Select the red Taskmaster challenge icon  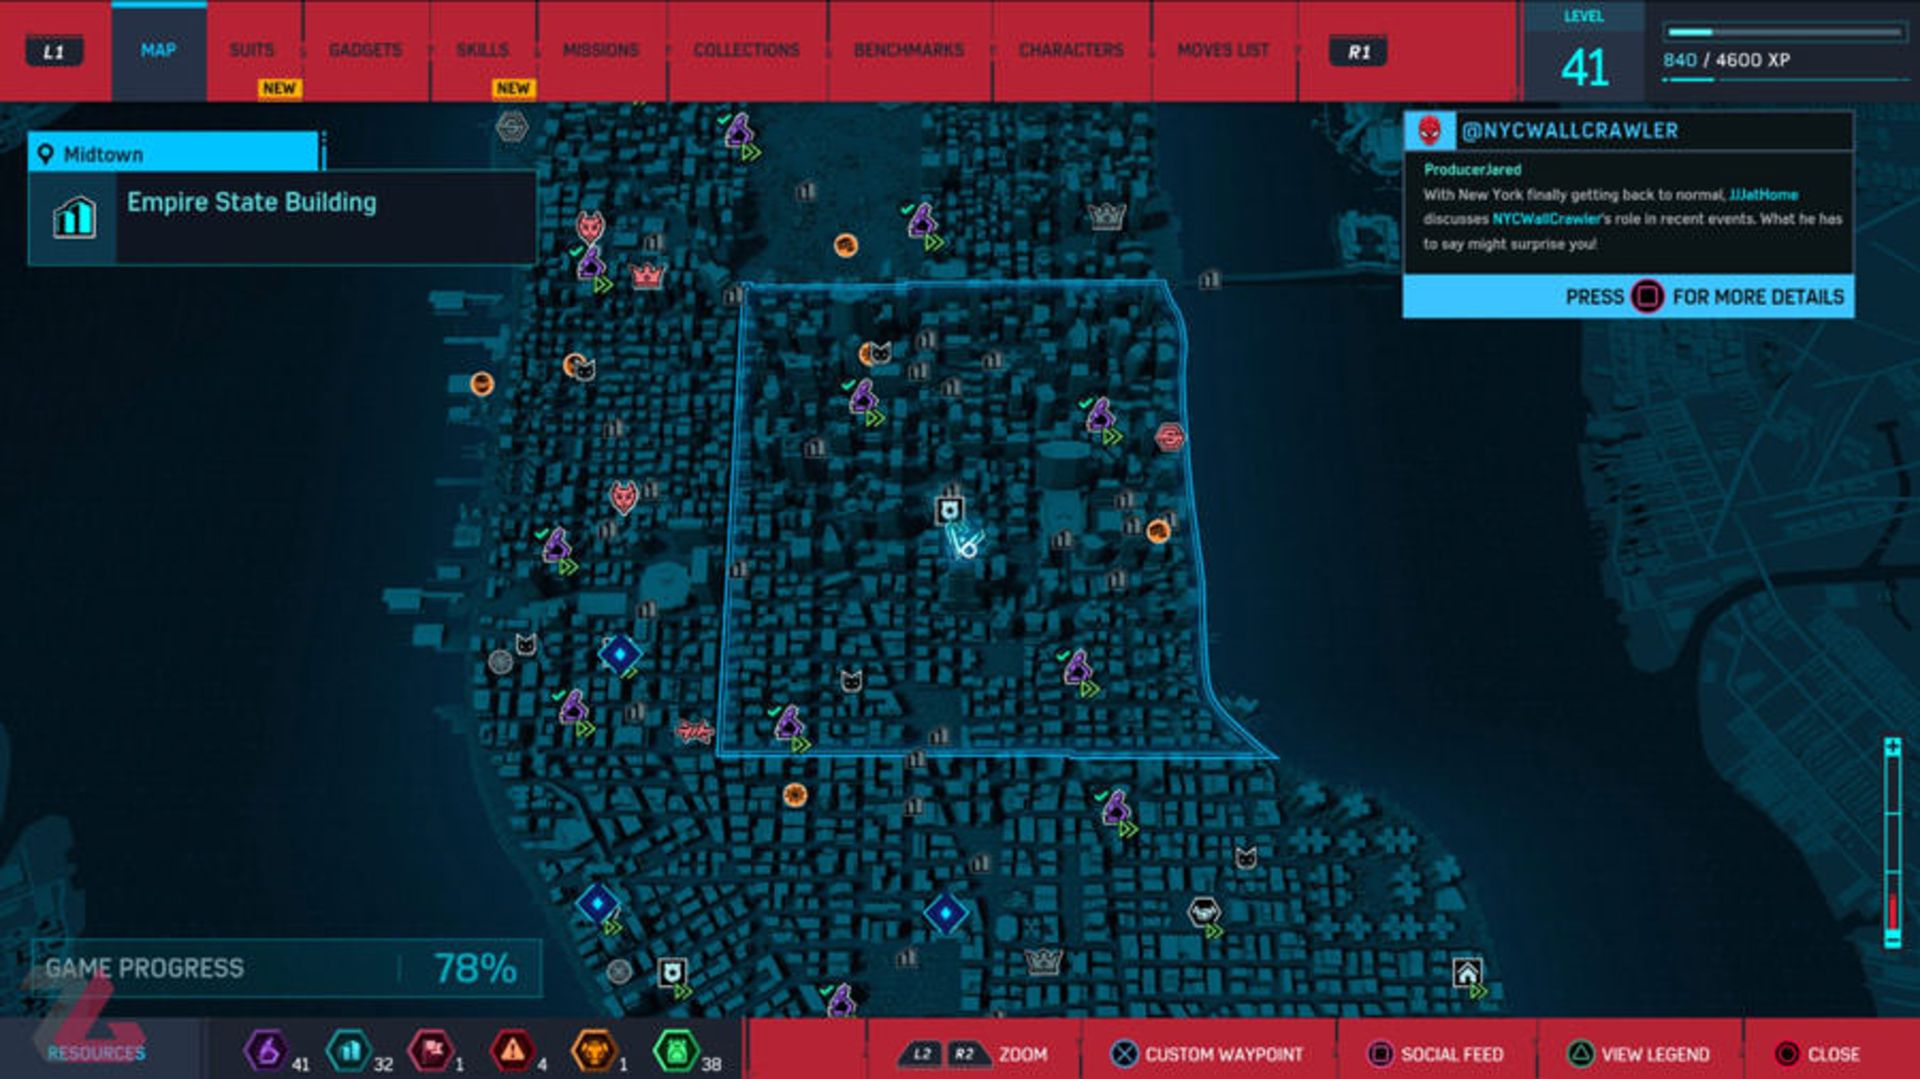tap(695, 732)
